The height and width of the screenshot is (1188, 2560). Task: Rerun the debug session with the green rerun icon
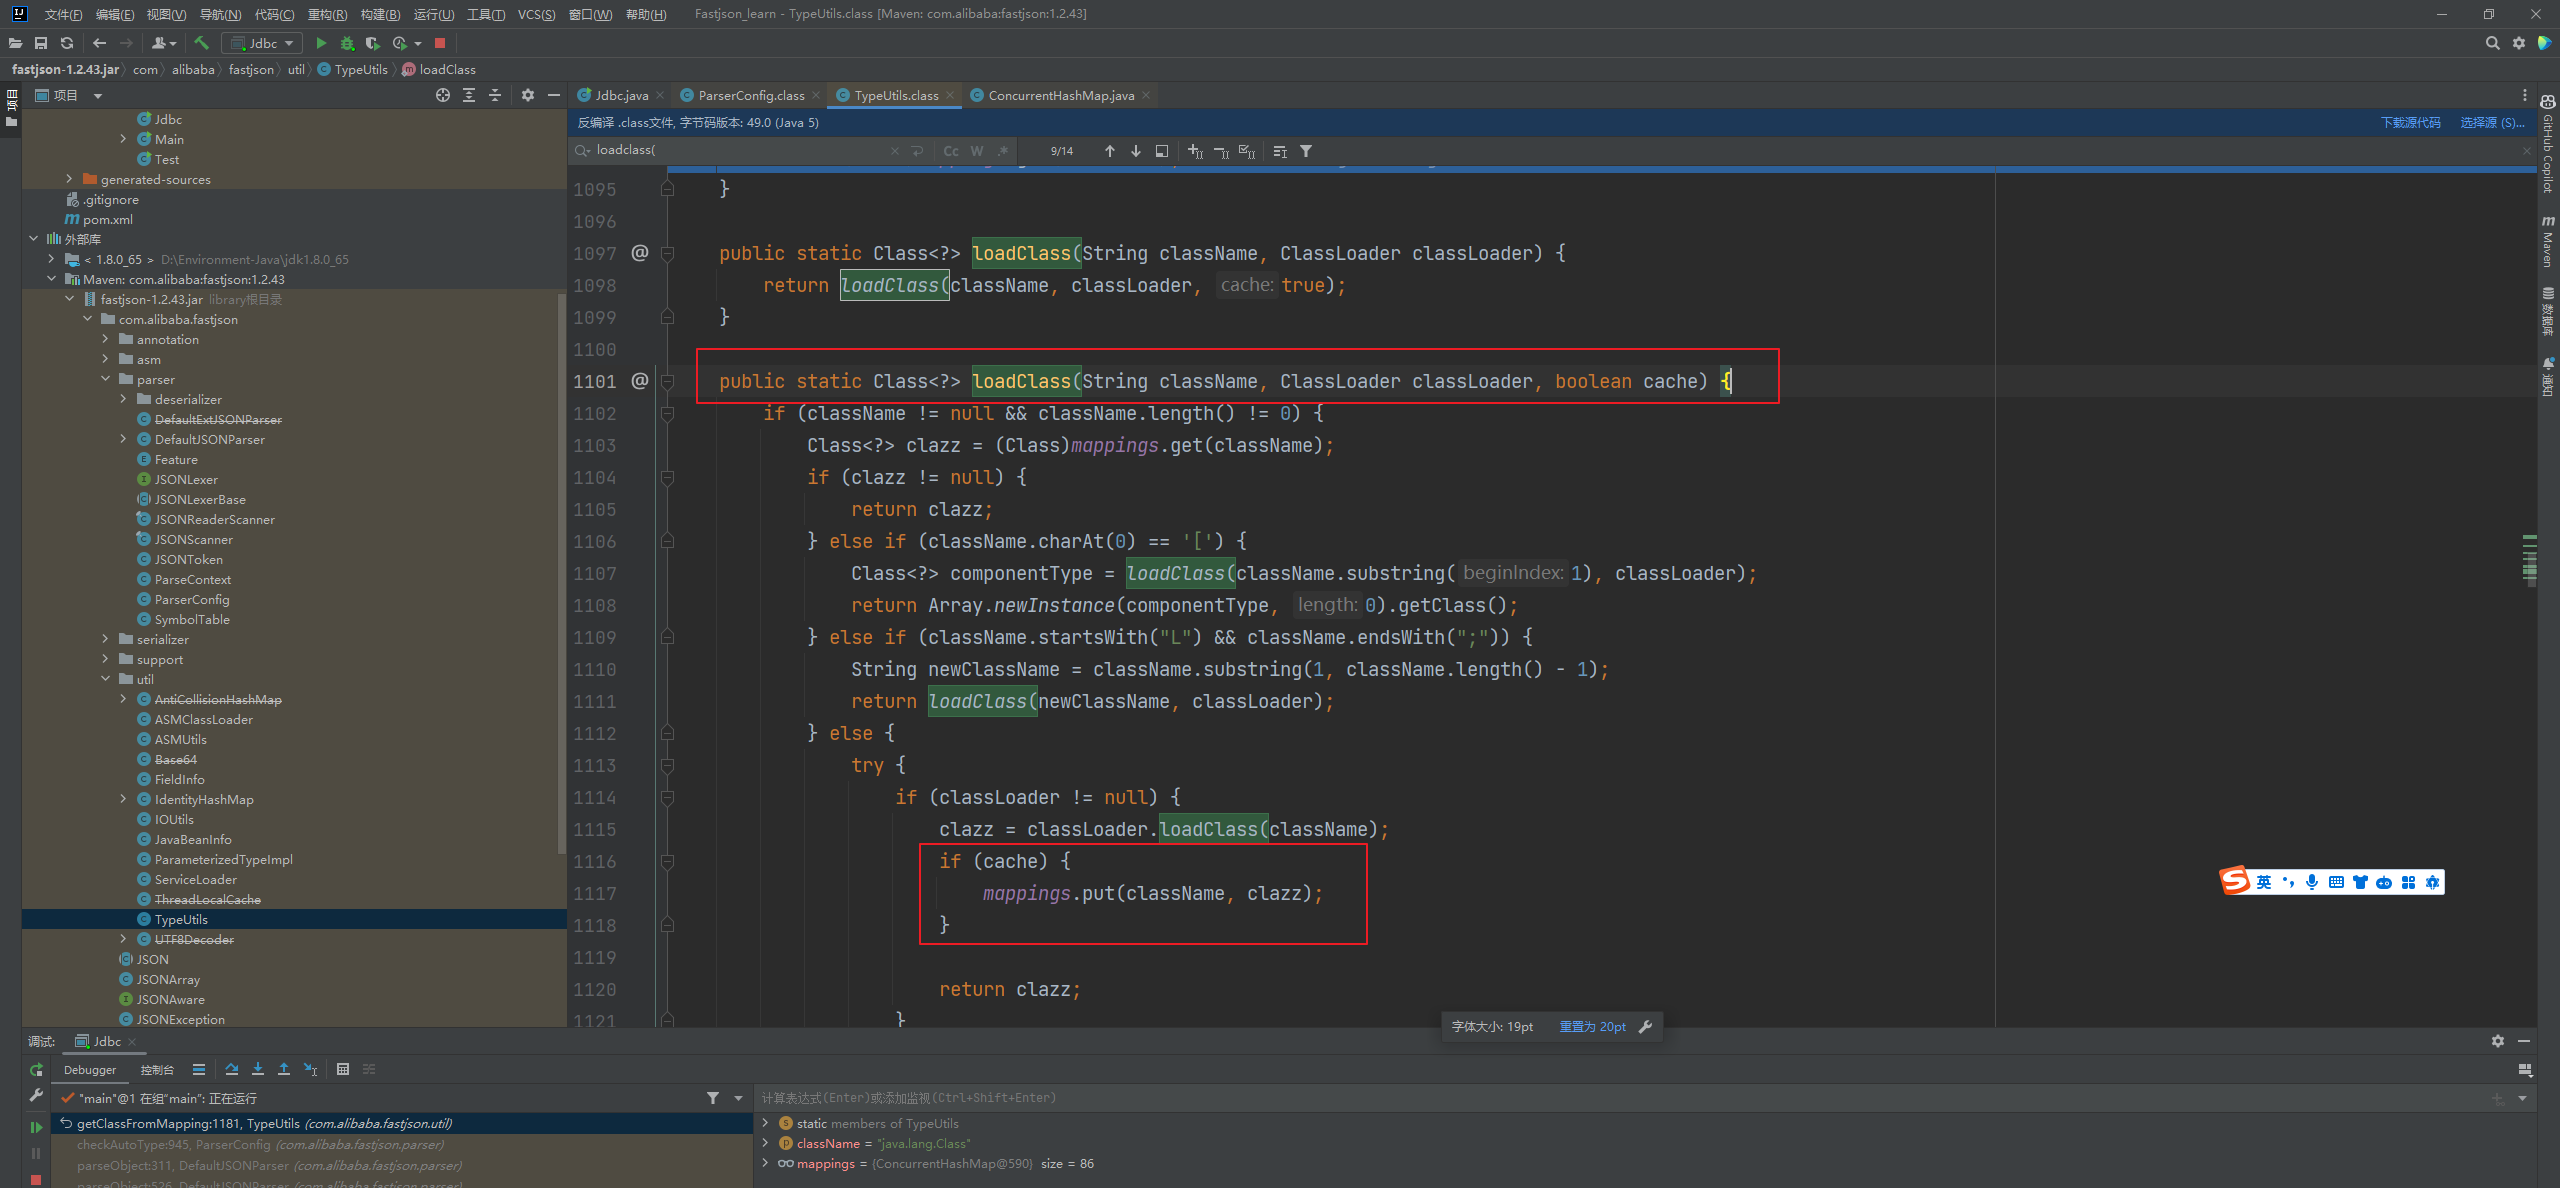point(36,1070)
